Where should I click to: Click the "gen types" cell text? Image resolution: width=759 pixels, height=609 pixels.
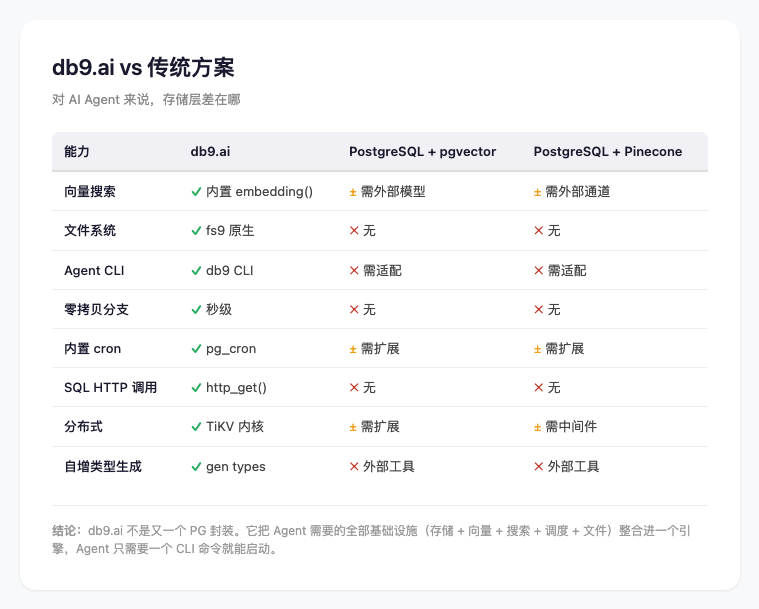(x=236, y=467)
